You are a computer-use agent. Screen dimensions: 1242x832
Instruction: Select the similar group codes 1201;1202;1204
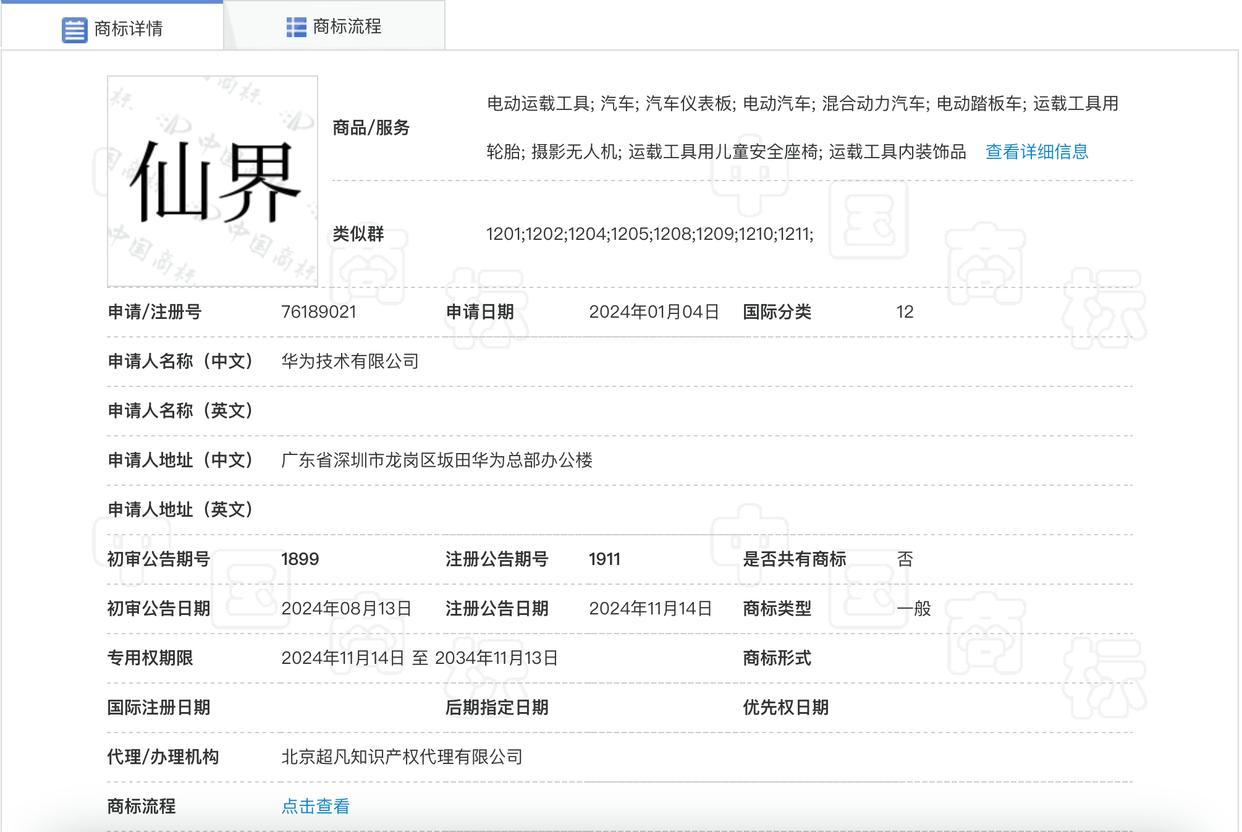[650, 234]
